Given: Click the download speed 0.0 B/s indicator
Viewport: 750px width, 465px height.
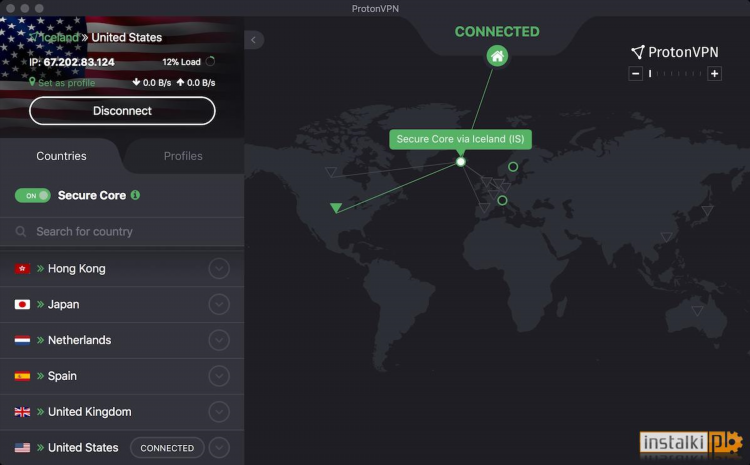Looking at the screenshot, I should pyautogui.click(x=152, y=83).
